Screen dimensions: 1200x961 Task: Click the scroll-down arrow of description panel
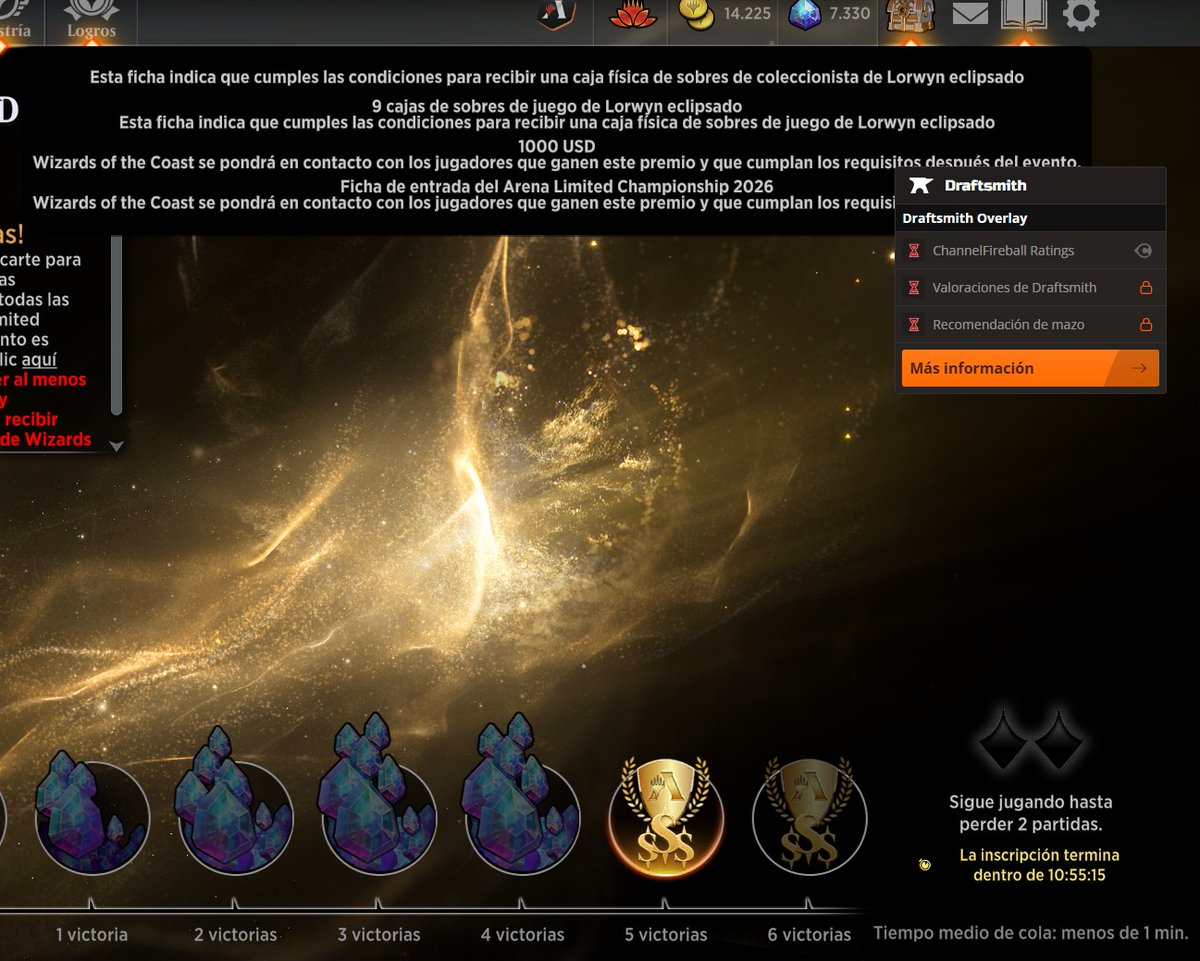click(x=116, y=446)
